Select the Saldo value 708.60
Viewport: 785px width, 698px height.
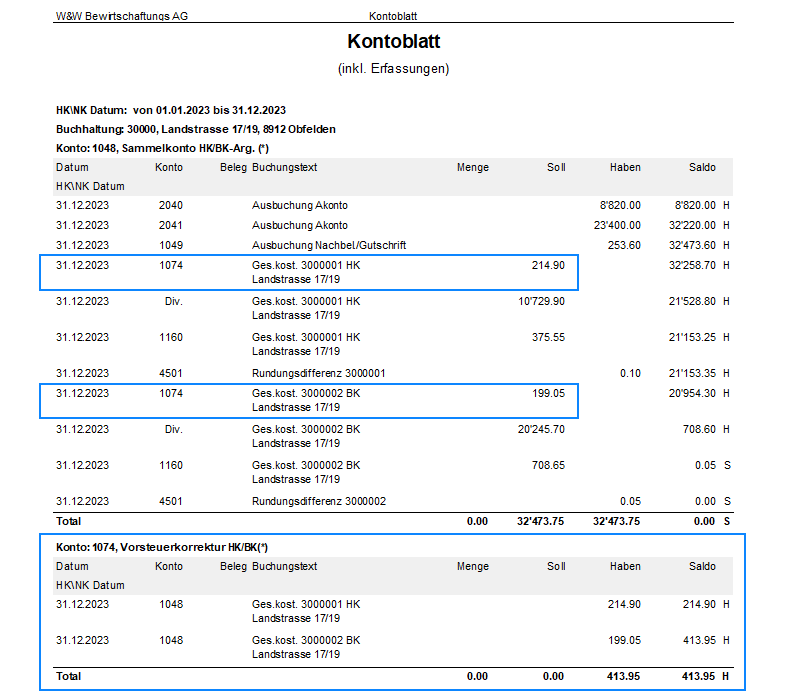tap(699, 430)
